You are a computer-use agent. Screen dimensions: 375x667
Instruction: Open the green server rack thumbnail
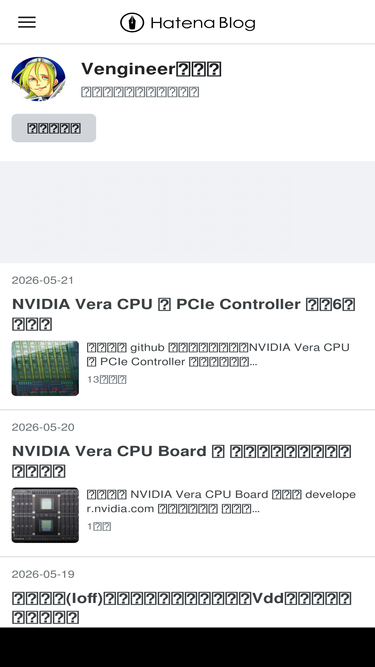point(45,368)
